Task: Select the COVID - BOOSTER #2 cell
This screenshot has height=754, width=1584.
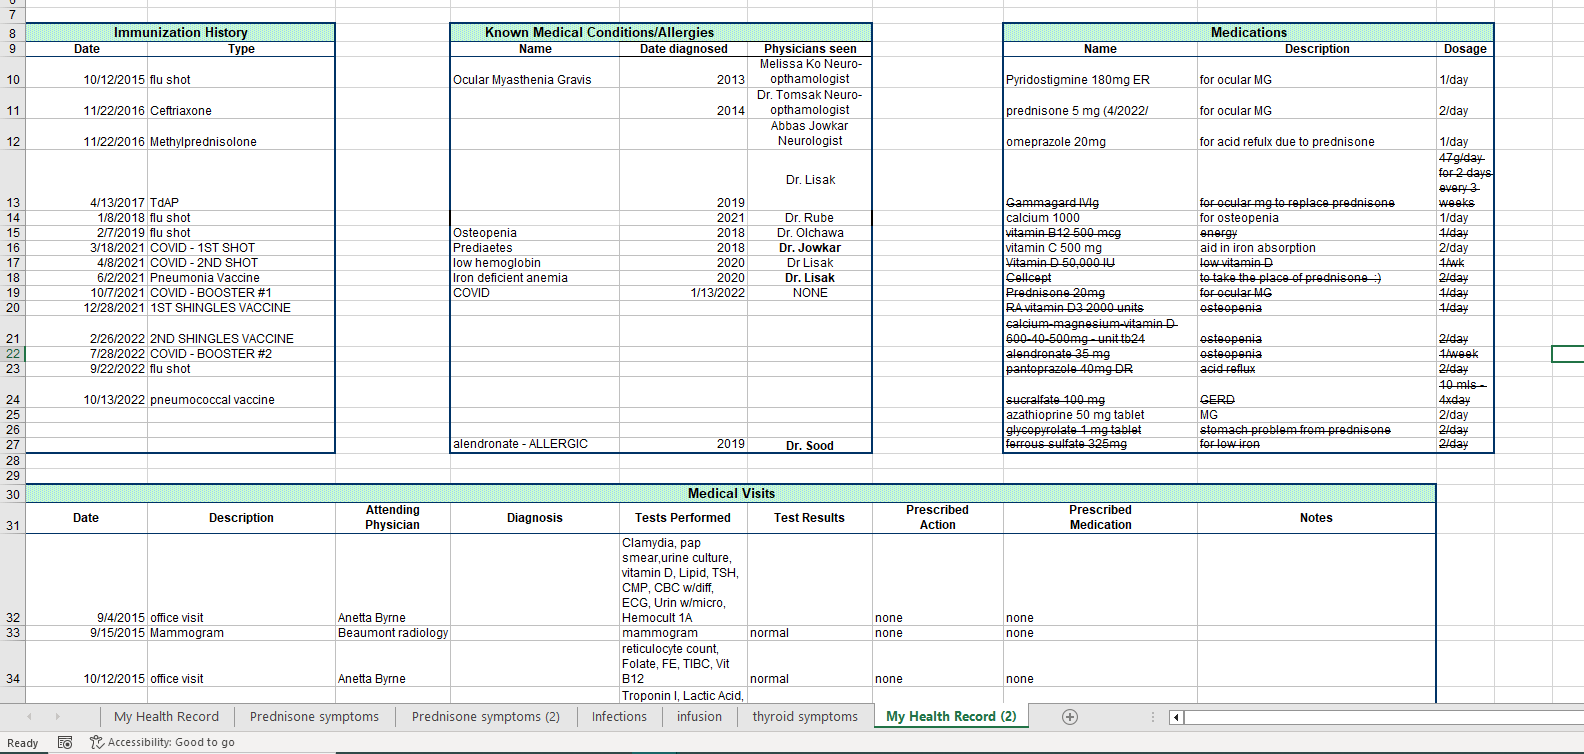Action: [x=241, y=353]
